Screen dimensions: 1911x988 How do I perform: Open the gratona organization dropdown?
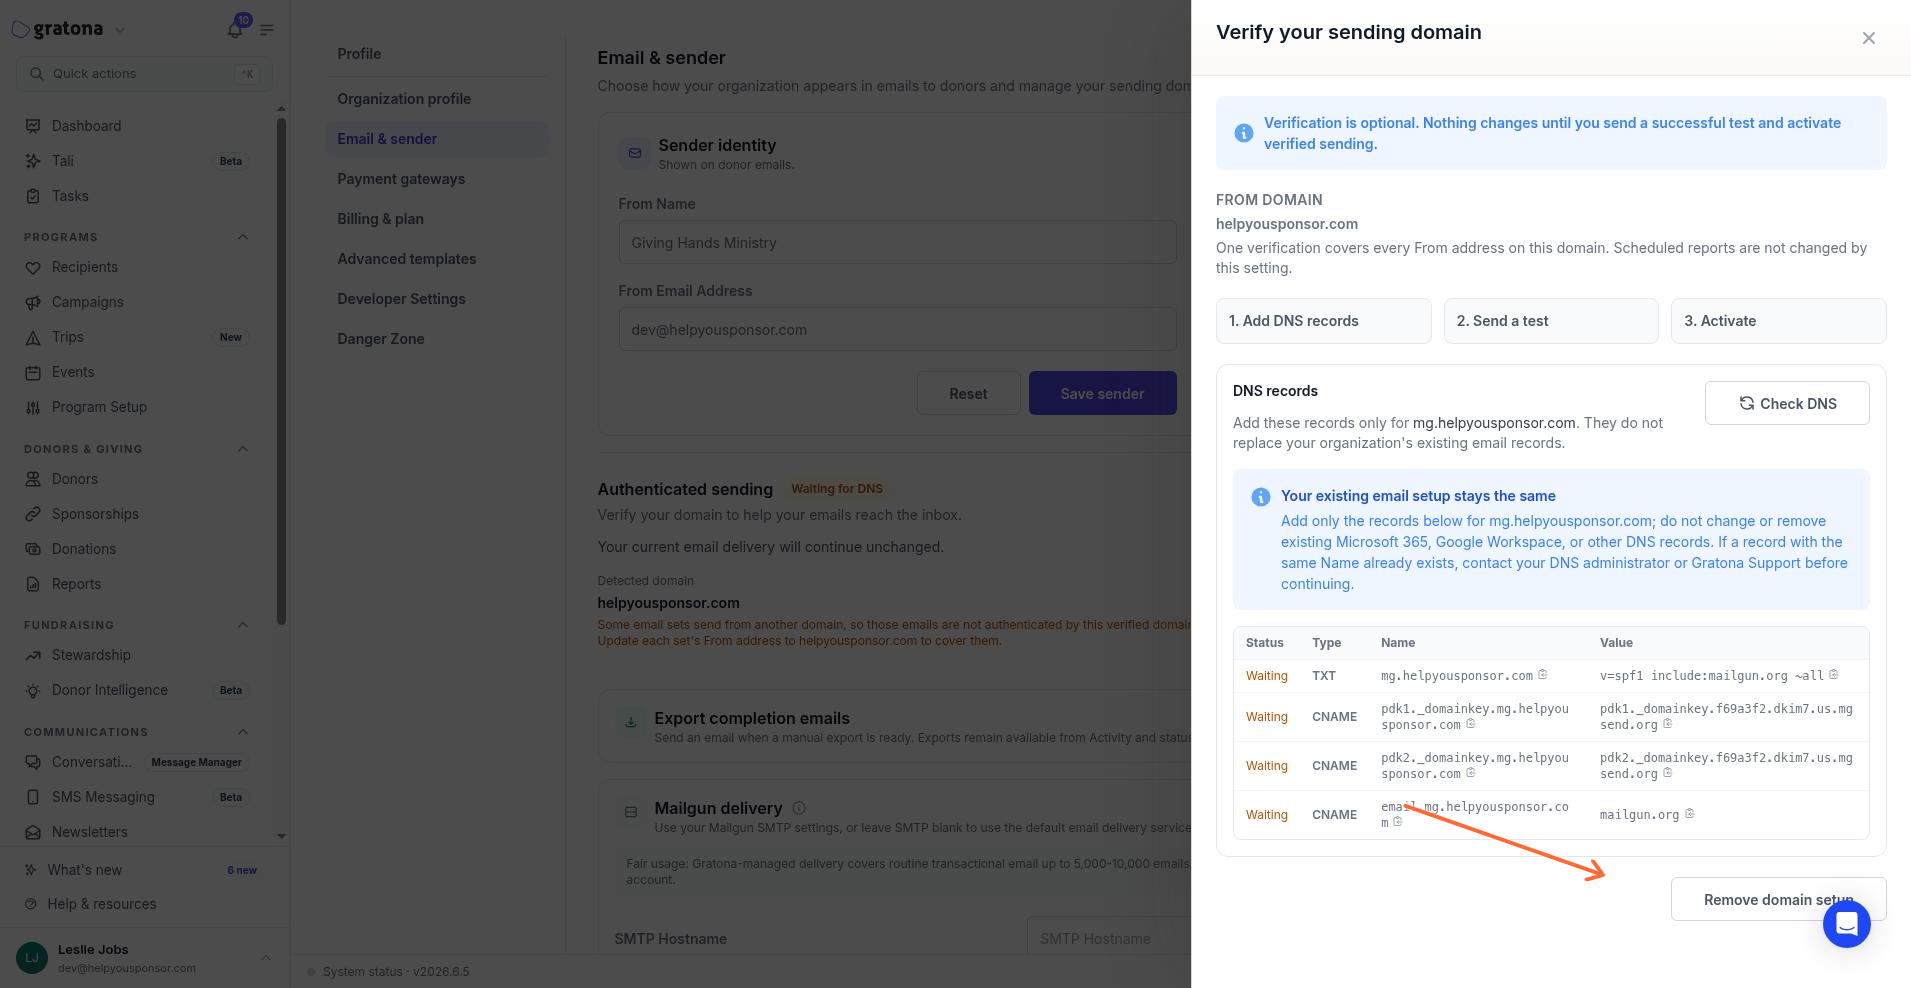pyautogui.click(x=120, y=30)
